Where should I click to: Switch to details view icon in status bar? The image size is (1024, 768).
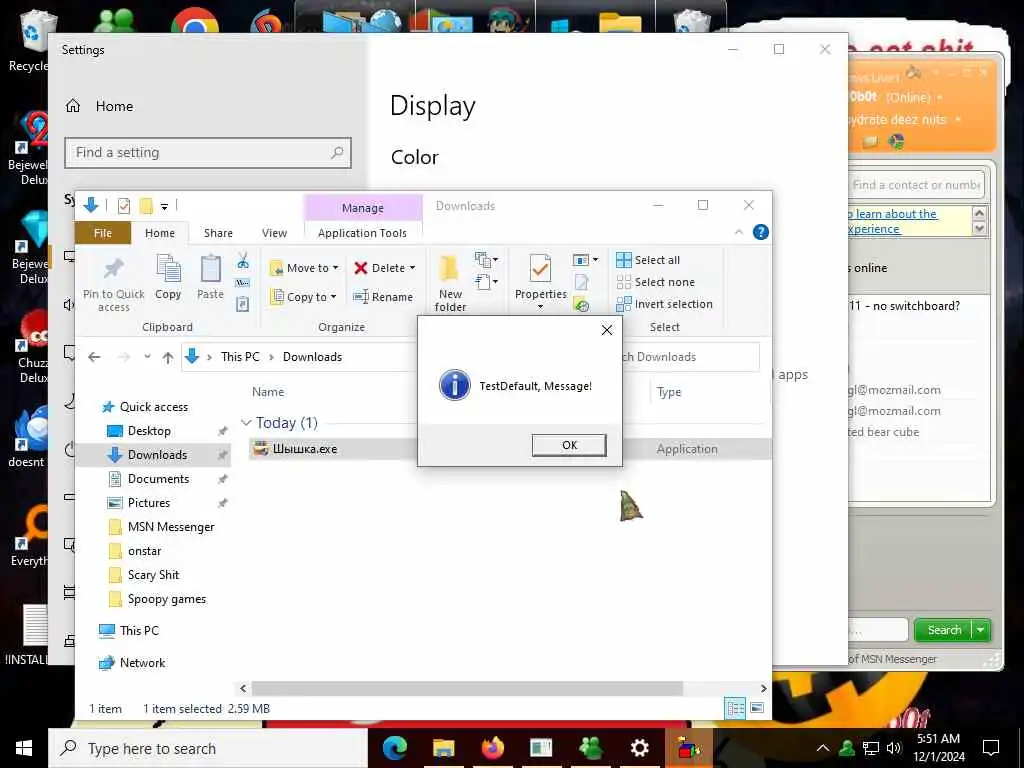(x=735, y=708)
